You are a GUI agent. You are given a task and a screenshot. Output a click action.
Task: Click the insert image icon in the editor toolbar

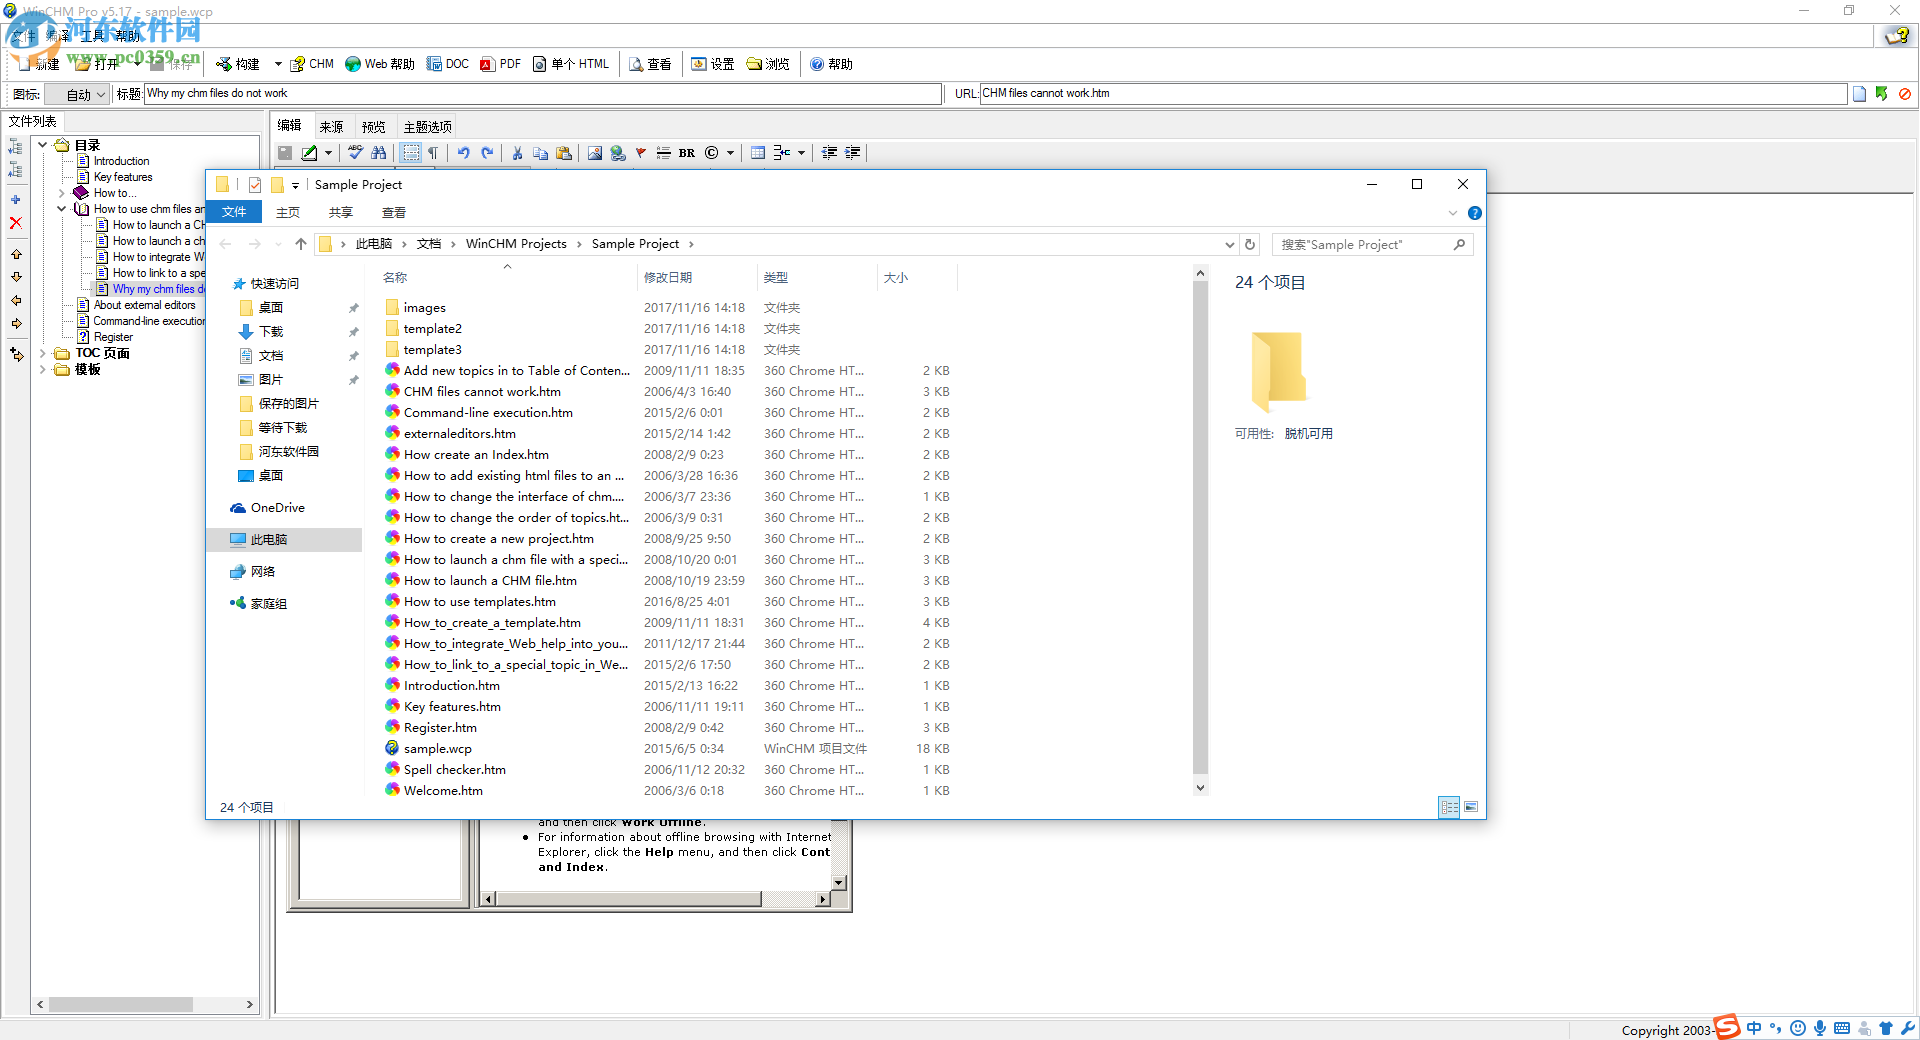pos(595,153)
